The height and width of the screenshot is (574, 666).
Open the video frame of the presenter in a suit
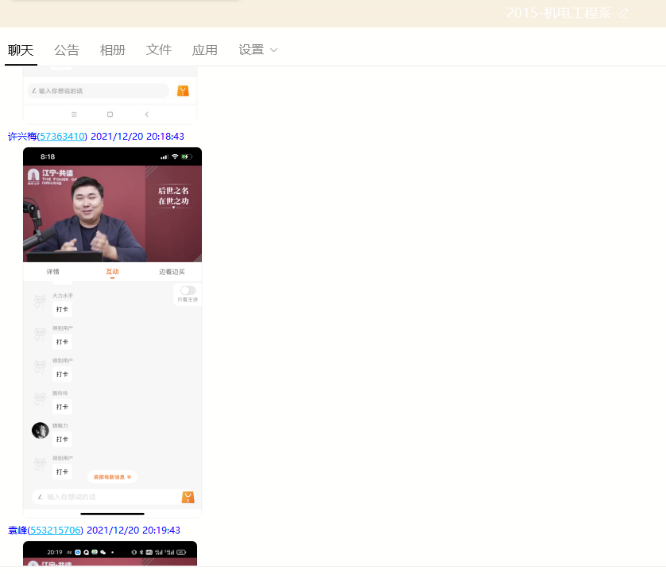pos(112,213)
